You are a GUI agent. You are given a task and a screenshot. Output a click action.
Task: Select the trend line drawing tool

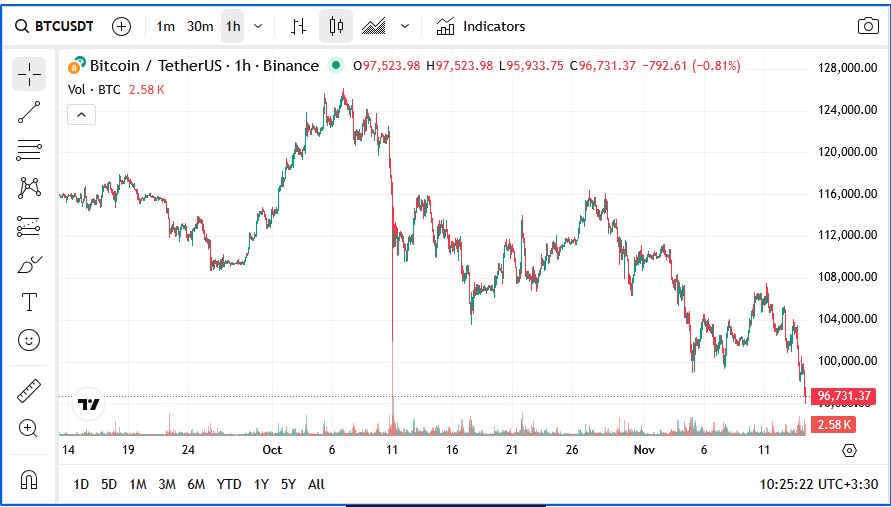[29, 112]
